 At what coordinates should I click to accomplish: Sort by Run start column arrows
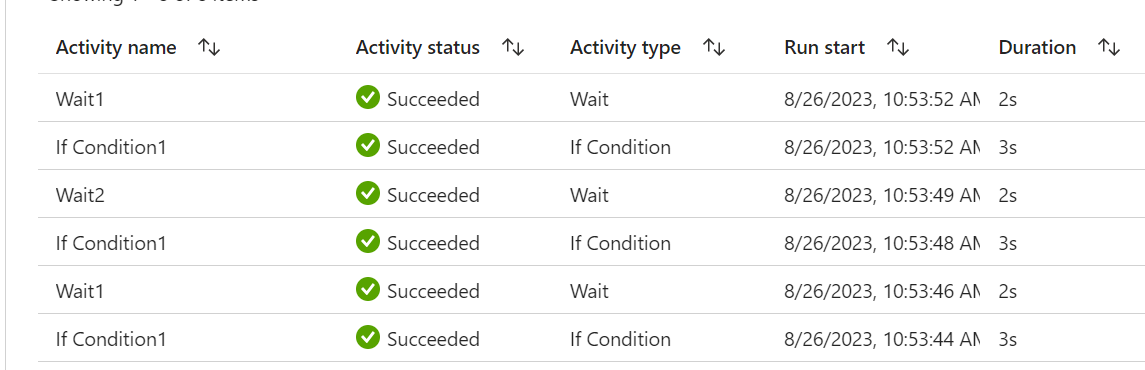[897, 48]
